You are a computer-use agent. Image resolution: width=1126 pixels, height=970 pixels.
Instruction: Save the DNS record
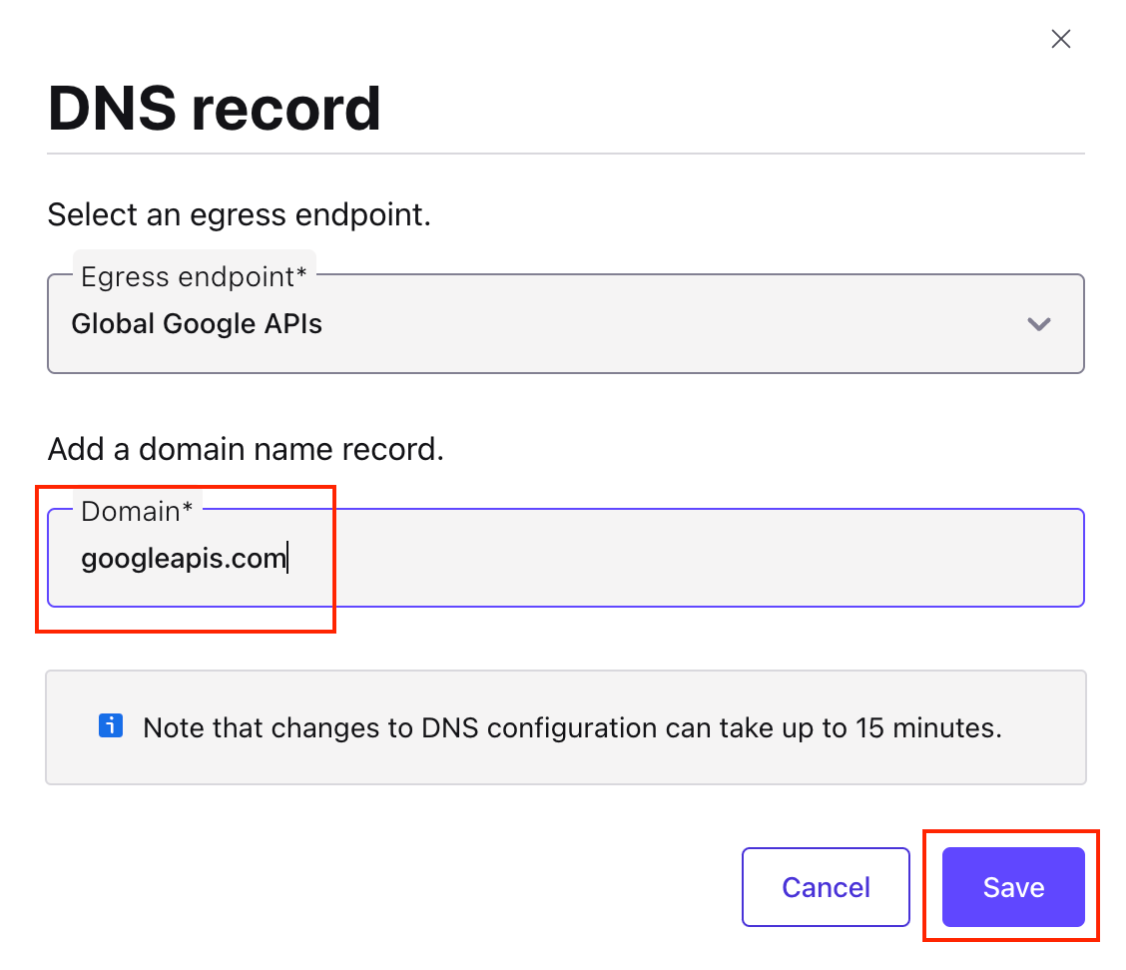coord(1012,887)
